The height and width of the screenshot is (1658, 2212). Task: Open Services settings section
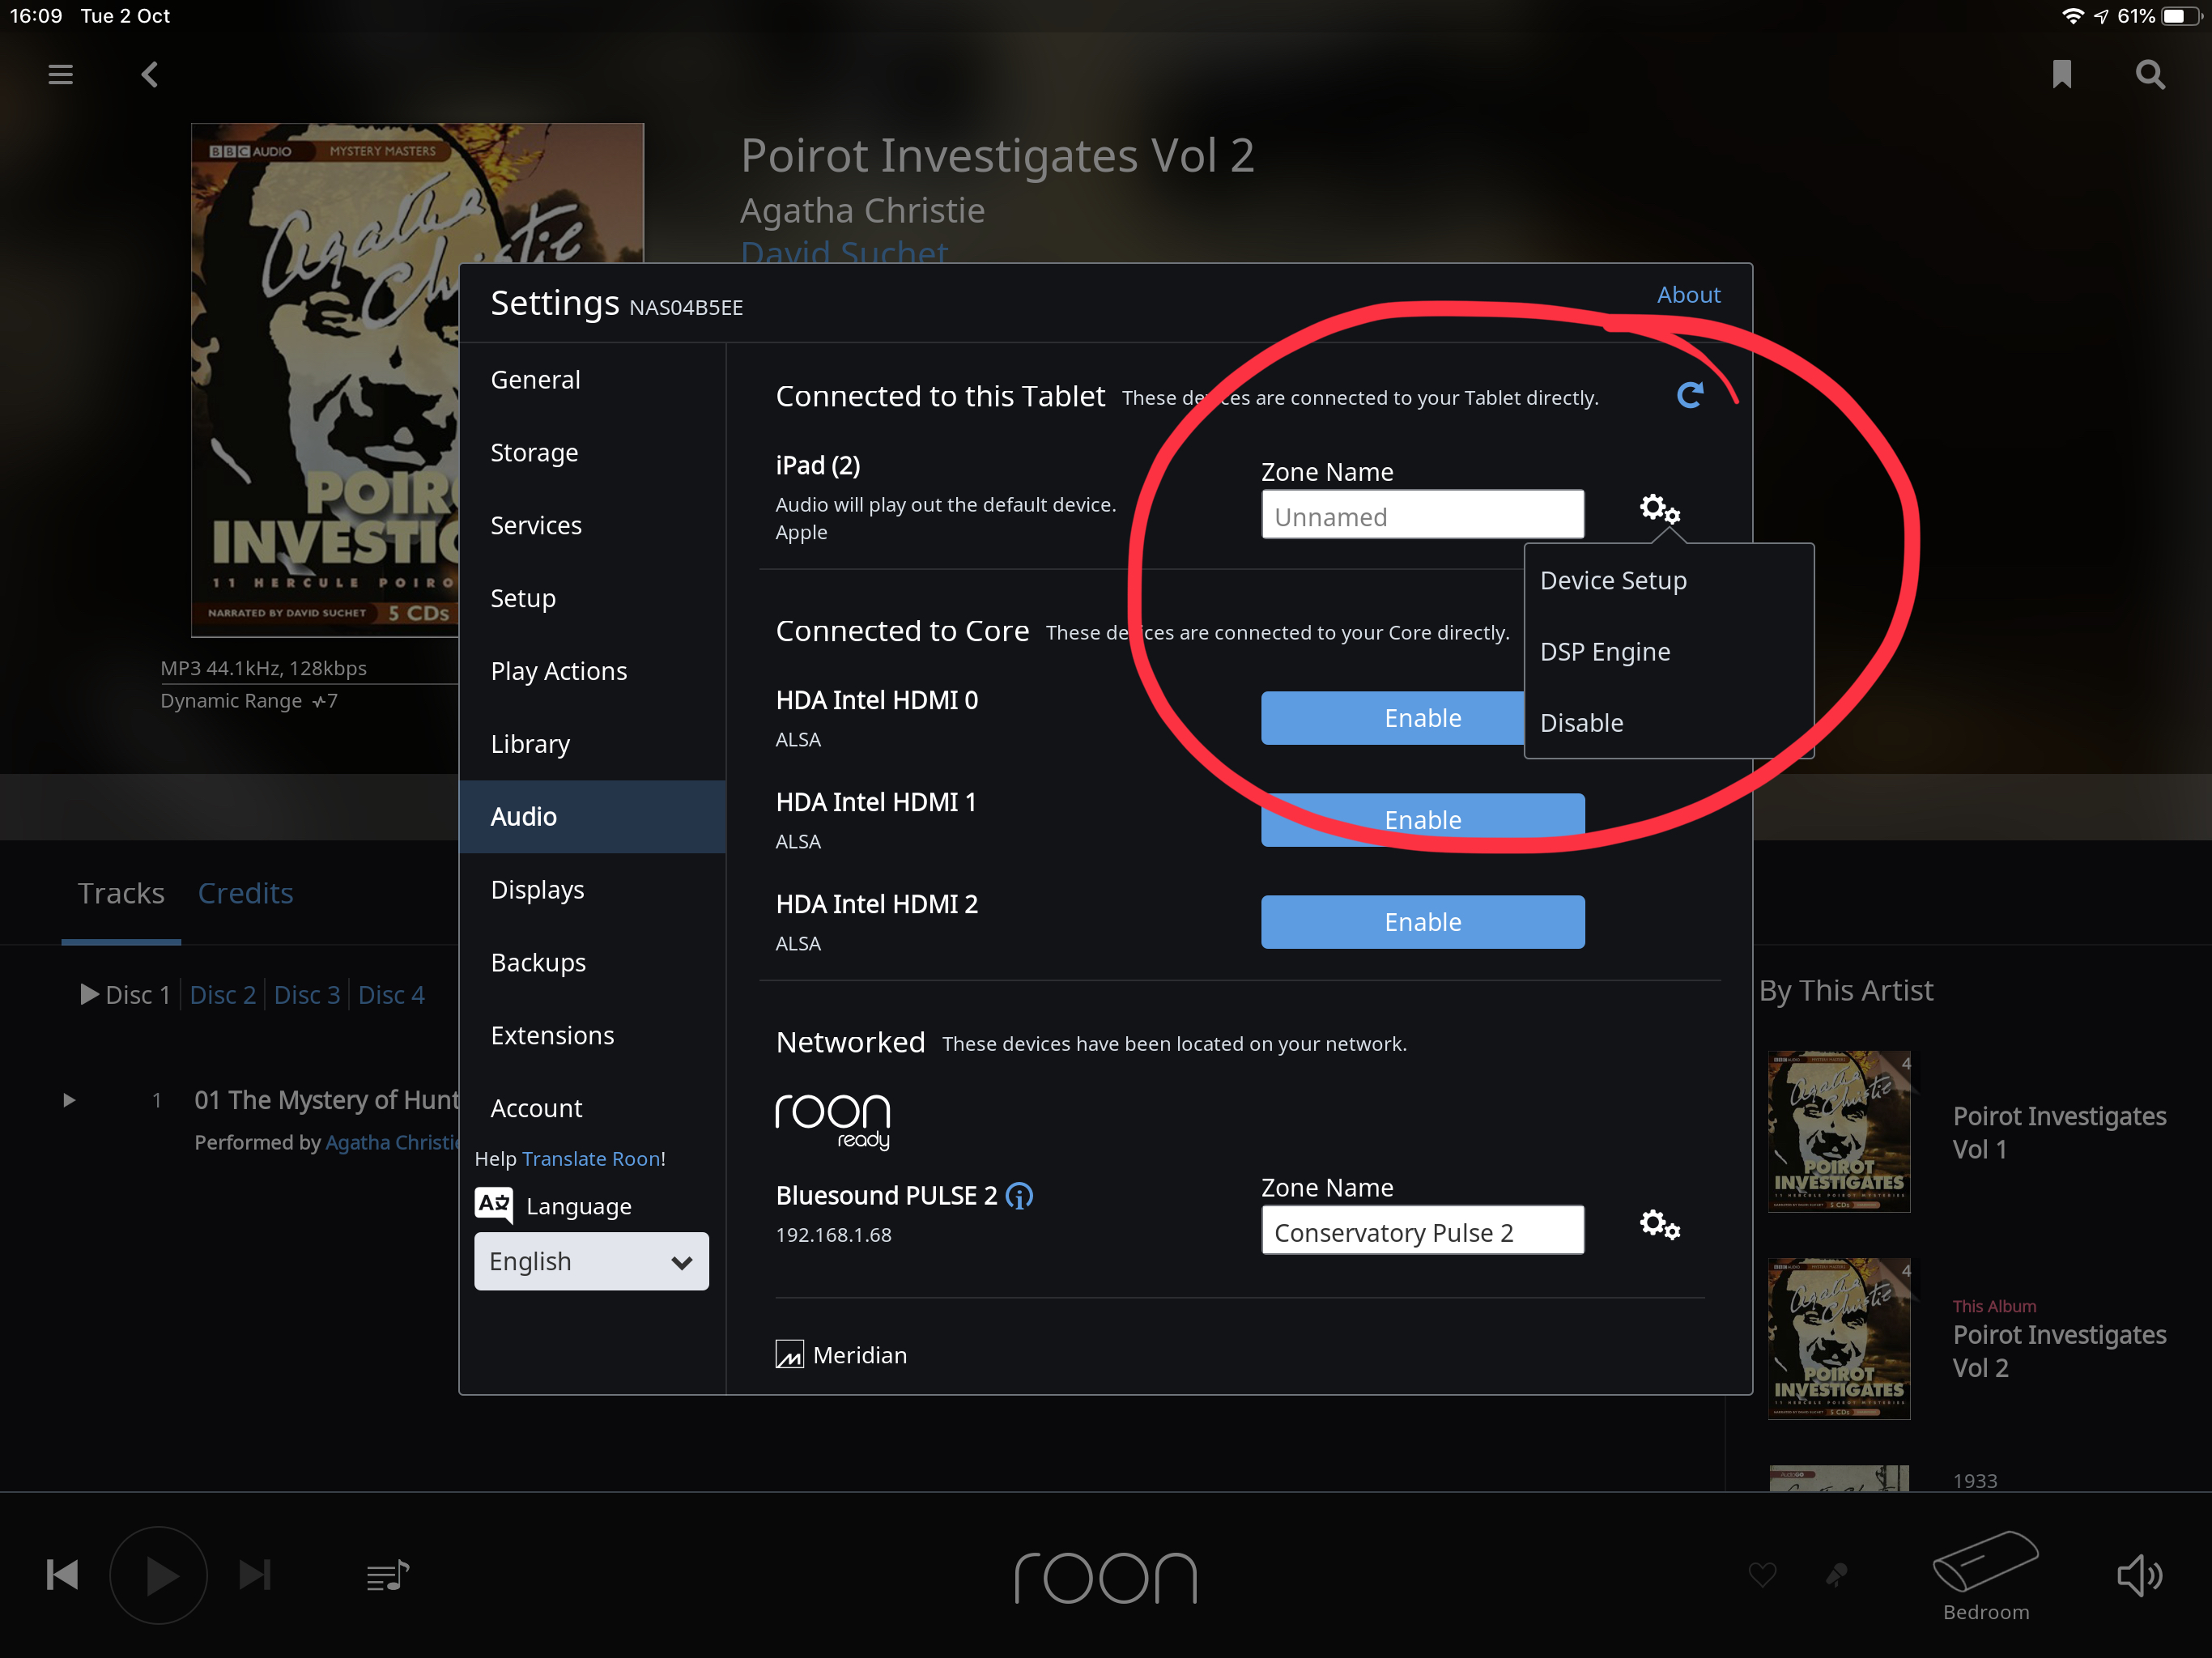point(592,526)
